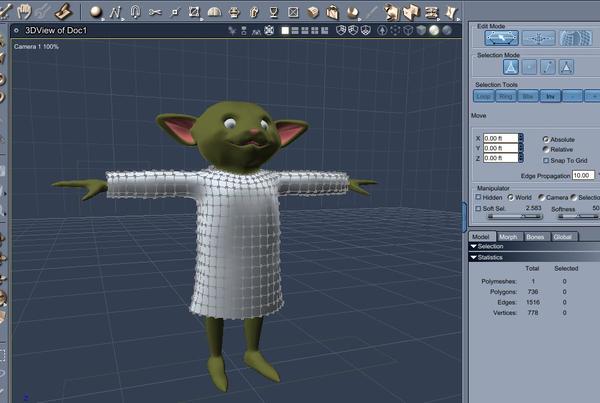Adjust the Softness slider
600x403 pixels.
[579, 217]
